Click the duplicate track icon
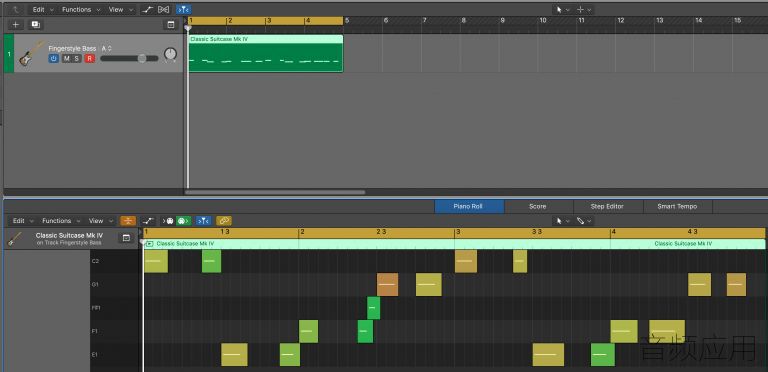This screenshot has height=372, width=768. point(35,24)
